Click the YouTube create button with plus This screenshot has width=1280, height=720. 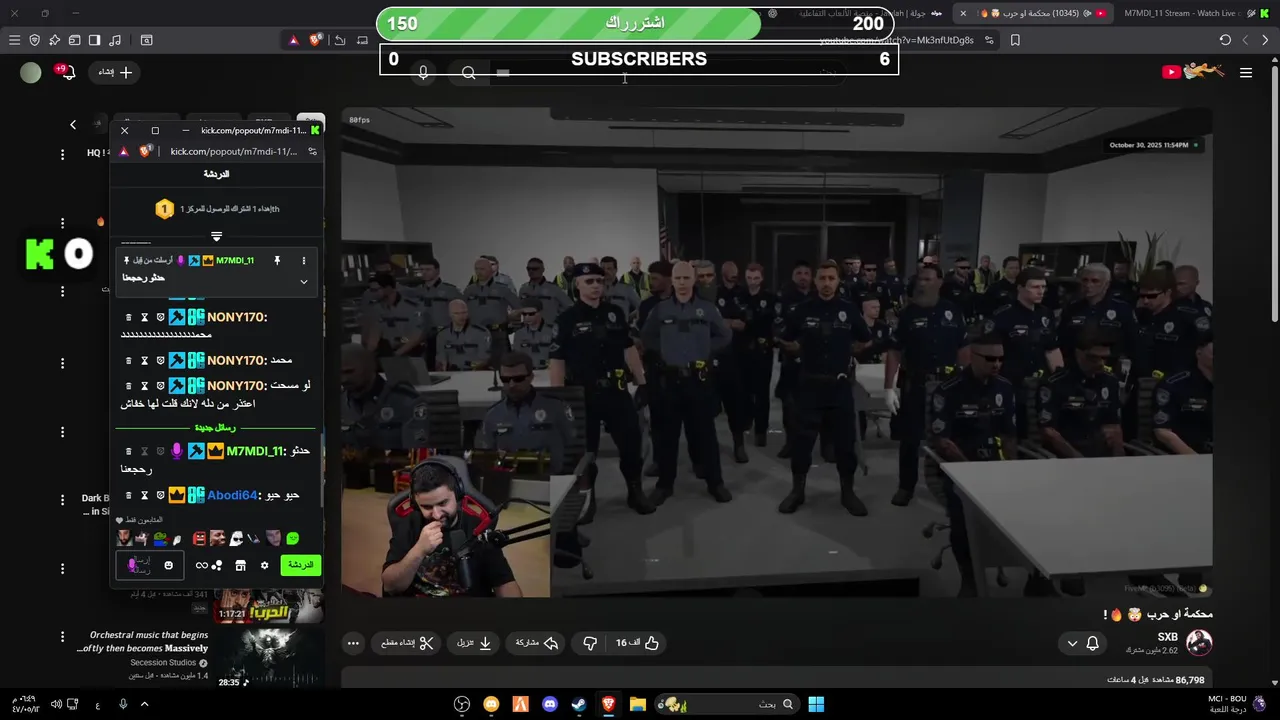pos(115,72)
